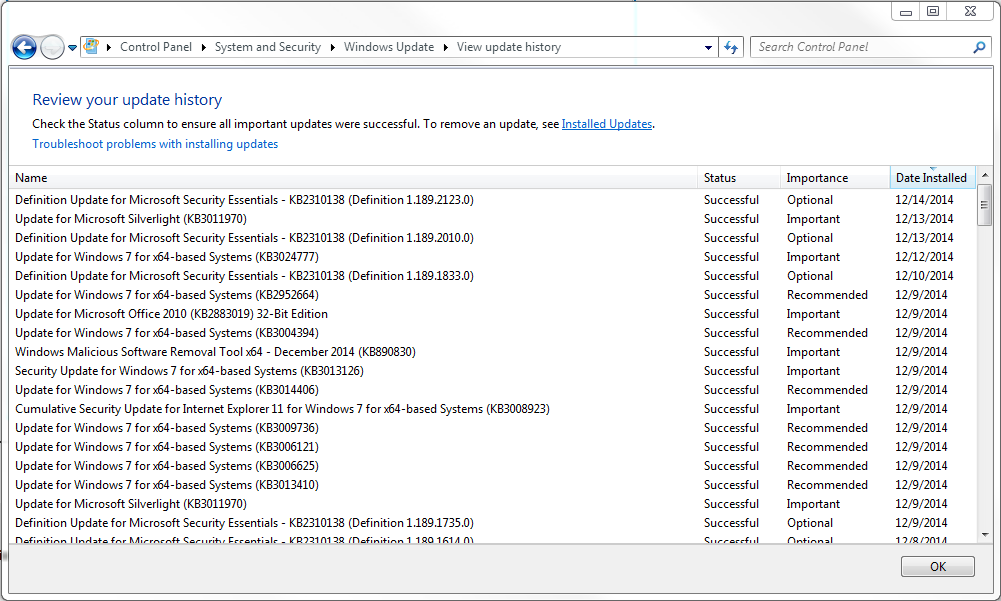Screen dimensions: 1001x601
Task: Go to Windows Update breadcrumb
Action: 389,47
